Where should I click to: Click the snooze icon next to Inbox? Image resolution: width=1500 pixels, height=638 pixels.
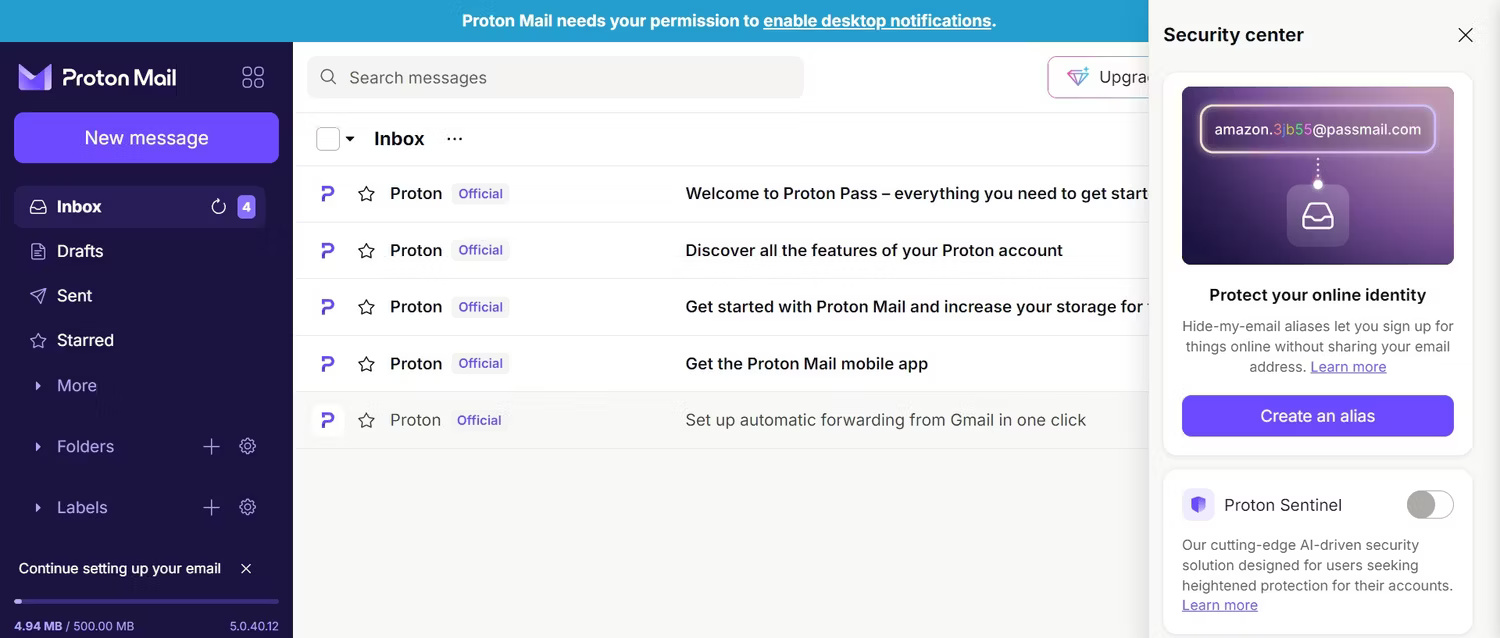218,206
